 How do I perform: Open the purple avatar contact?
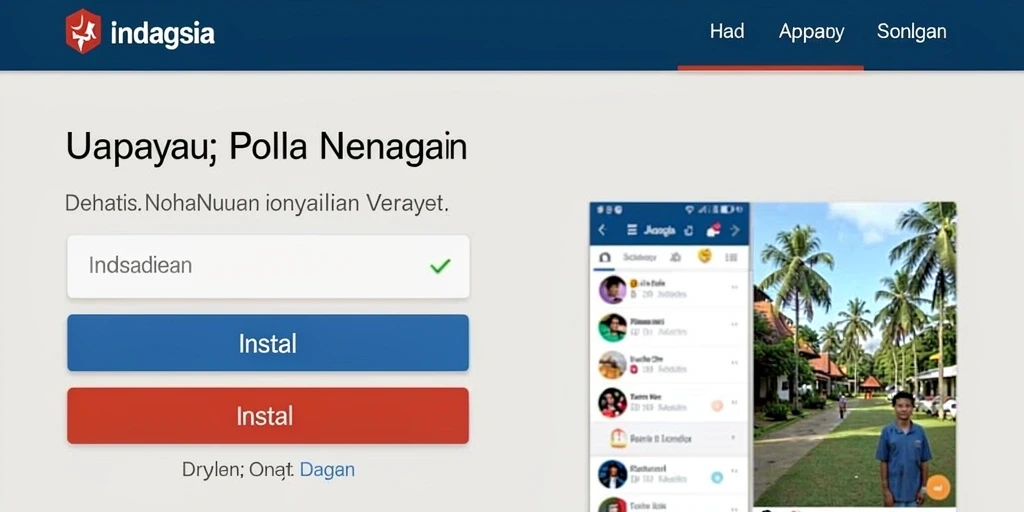[x=613, y=289]
